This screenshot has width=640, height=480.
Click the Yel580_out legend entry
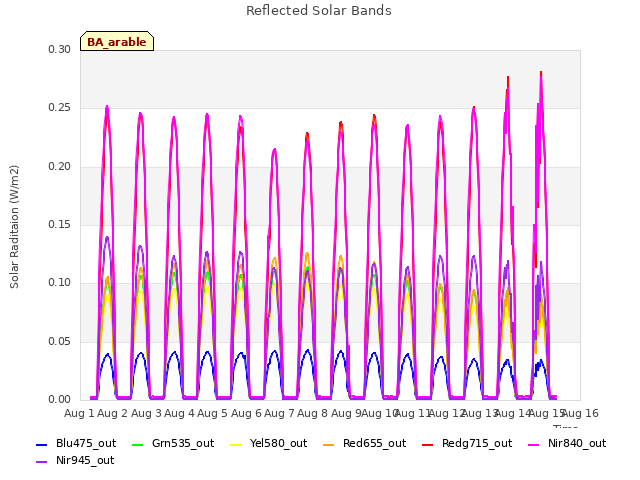[x=269, y=443]
